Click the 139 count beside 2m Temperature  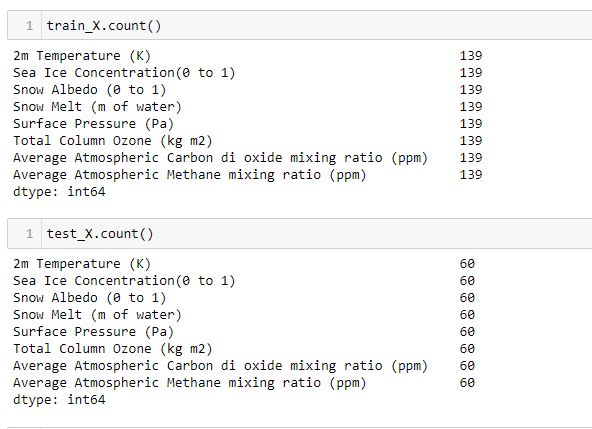471,56
